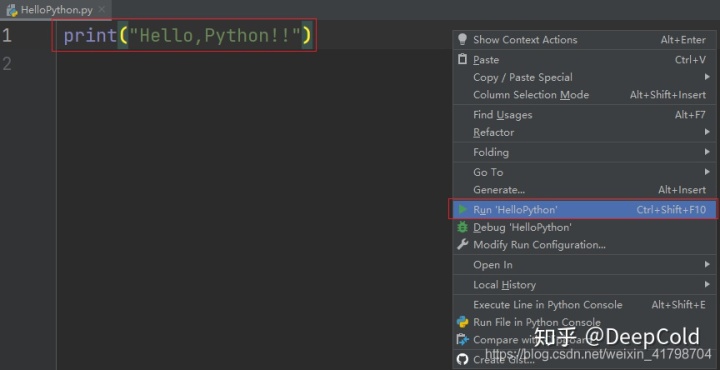Switch to the HelloPython.py tab
720x370 pixels.
coord(50,10)
